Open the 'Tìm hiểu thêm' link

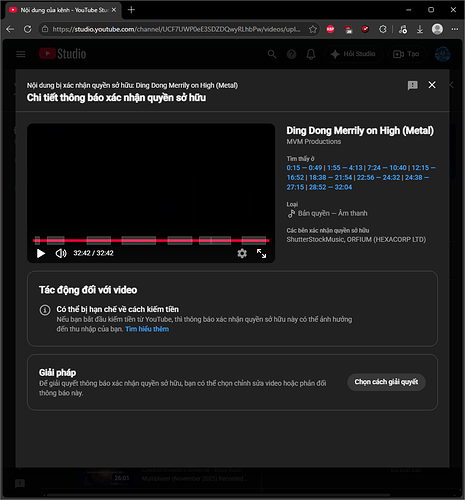click(147, 329)
